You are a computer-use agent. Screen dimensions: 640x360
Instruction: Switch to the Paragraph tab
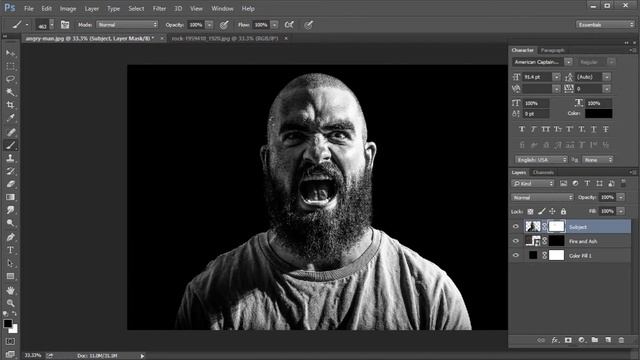tap(552, 50)
